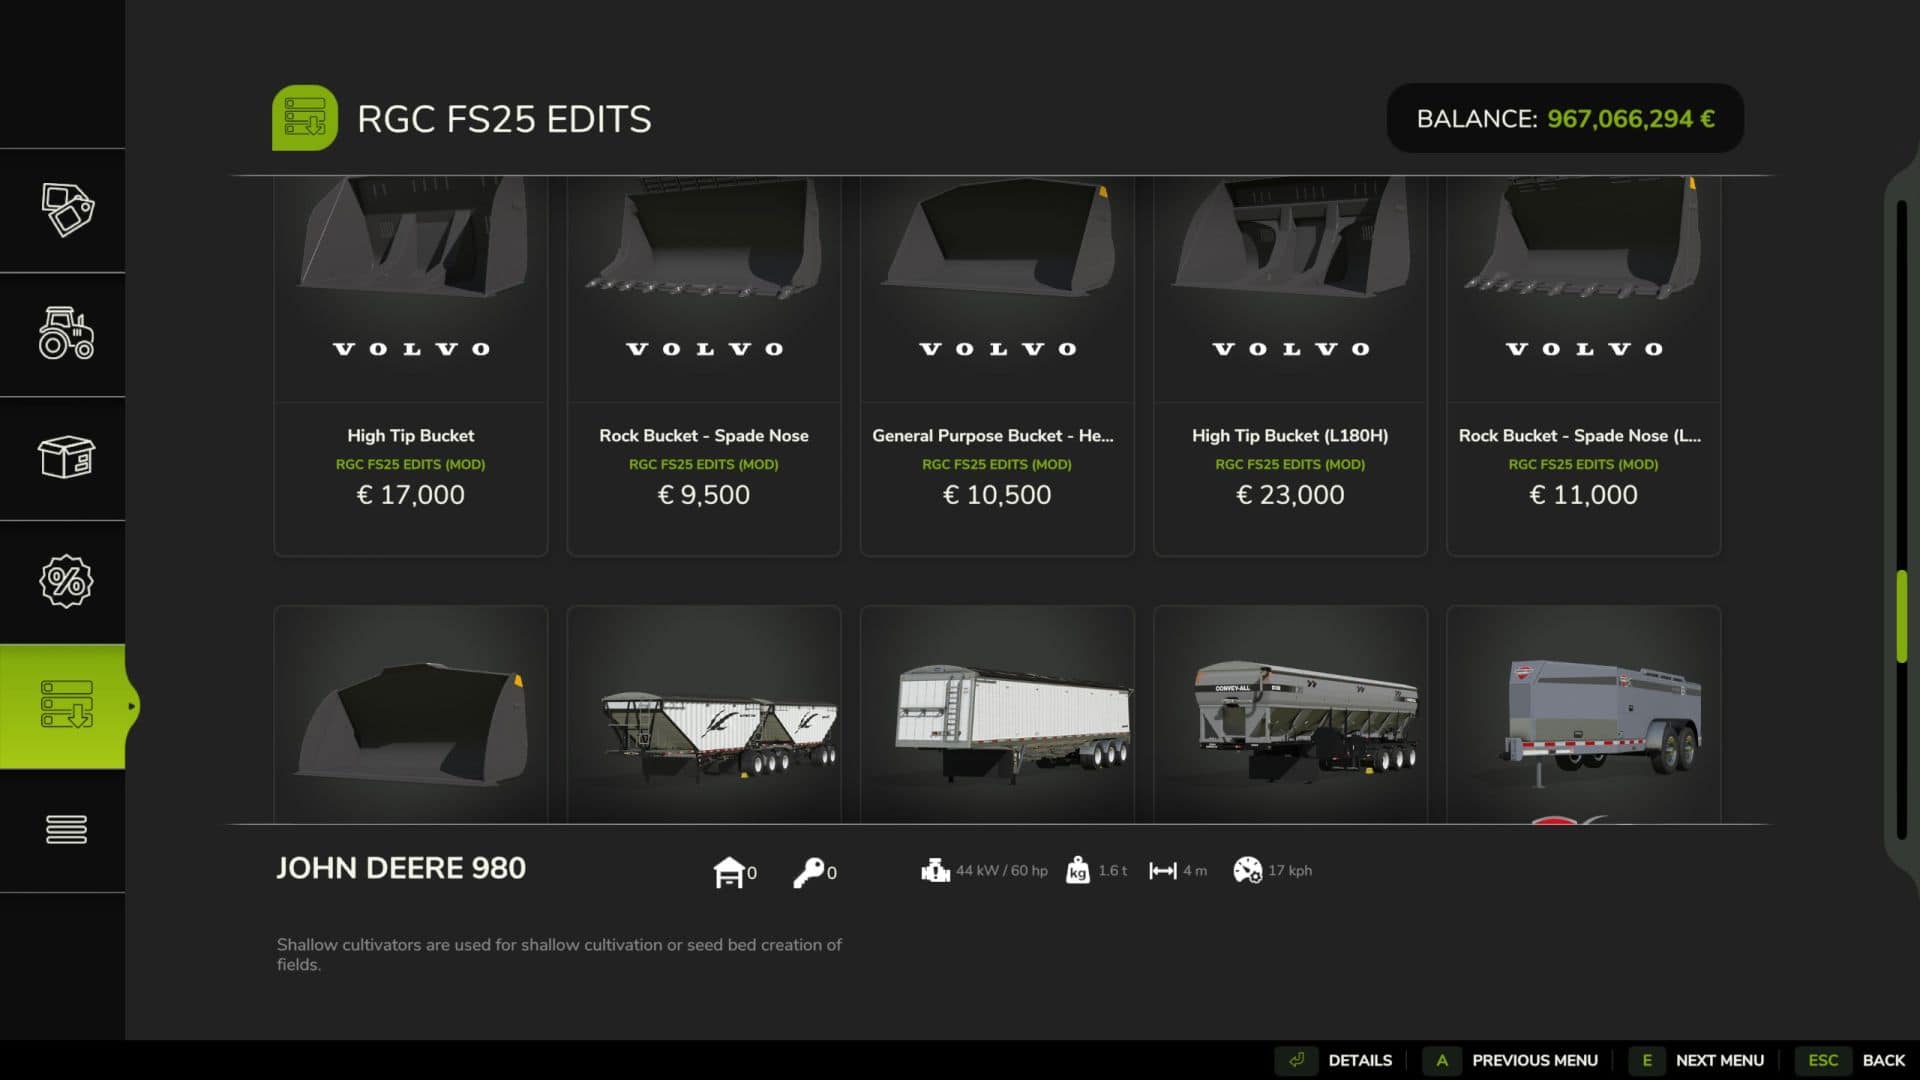Open the hamburger list icon in sidebar

pyautogui.click(x=67, y=829)
